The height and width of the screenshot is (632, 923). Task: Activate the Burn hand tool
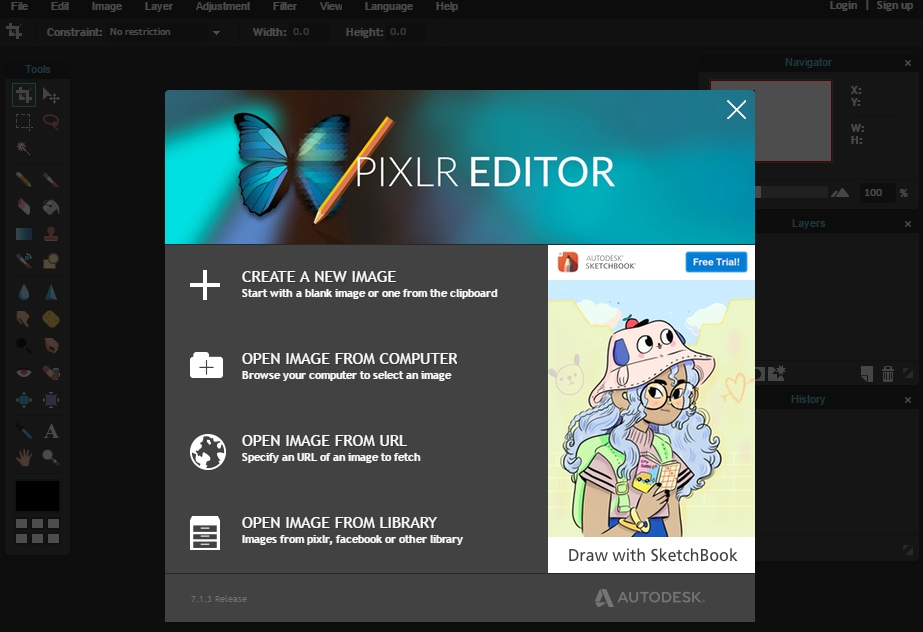click(51, 345)
